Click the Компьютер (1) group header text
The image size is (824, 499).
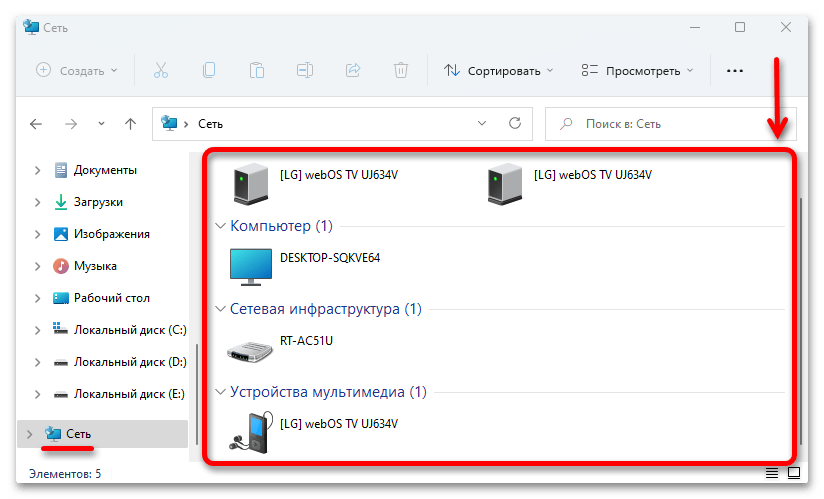pos(281,226)
